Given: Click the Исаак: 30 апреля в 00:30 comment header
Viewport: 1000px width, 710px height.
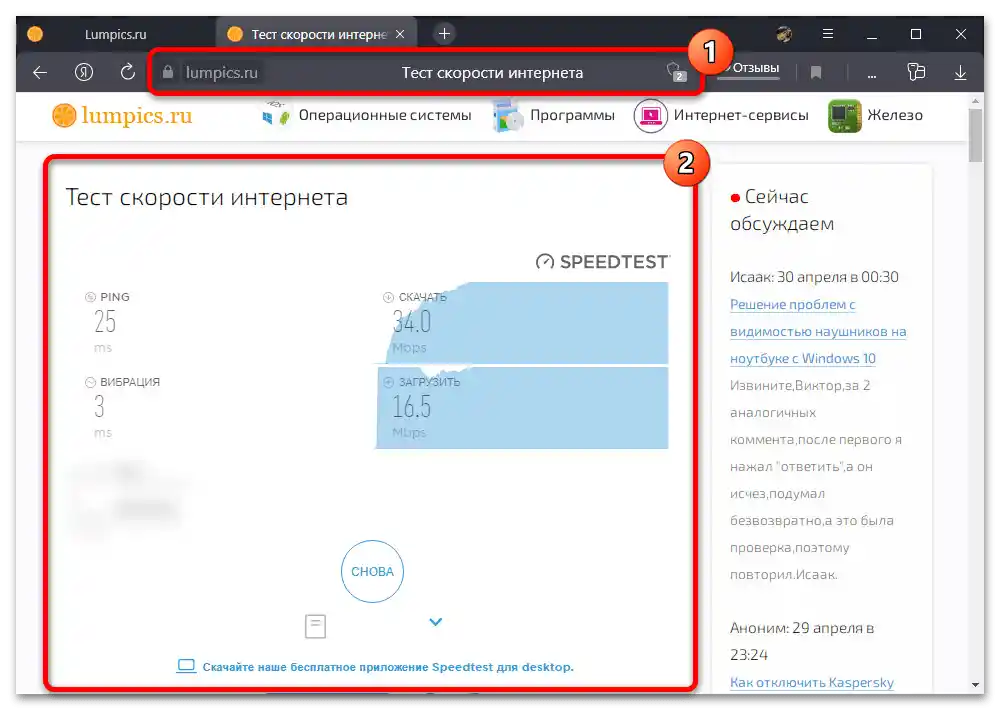Looking at the screenshot, I should point(814,277).
